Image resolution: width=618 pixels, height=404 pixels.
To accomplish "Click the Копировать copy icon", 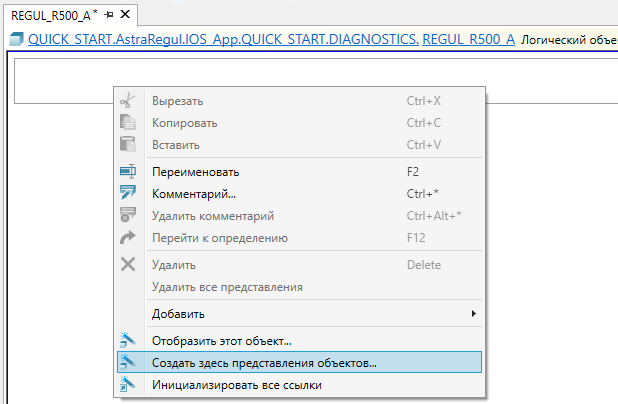I will point(127,123).
